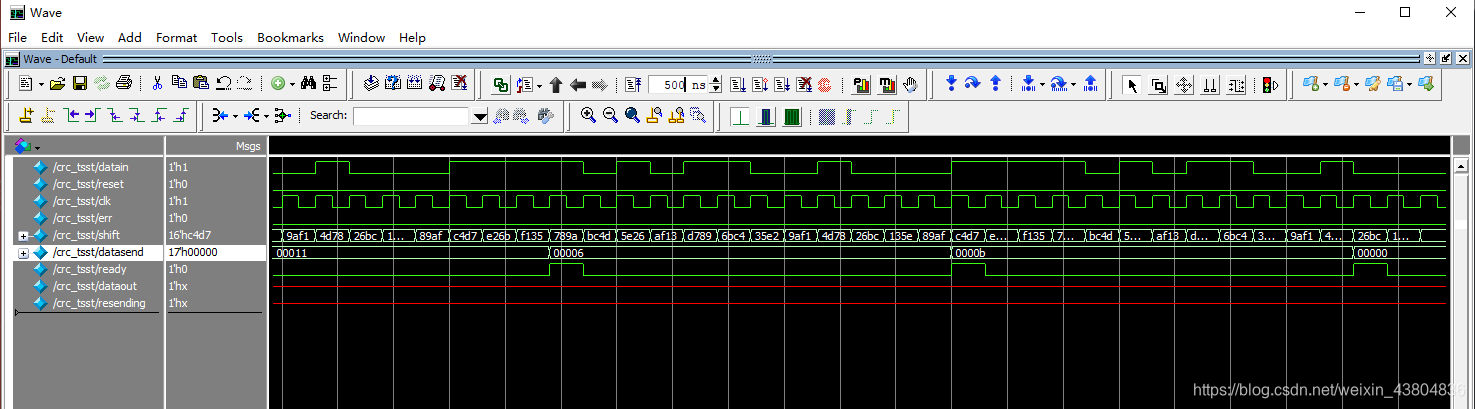Click the Run All icon
The height and width of the screenshot is (409, 1475).
(x=781, y=85)
